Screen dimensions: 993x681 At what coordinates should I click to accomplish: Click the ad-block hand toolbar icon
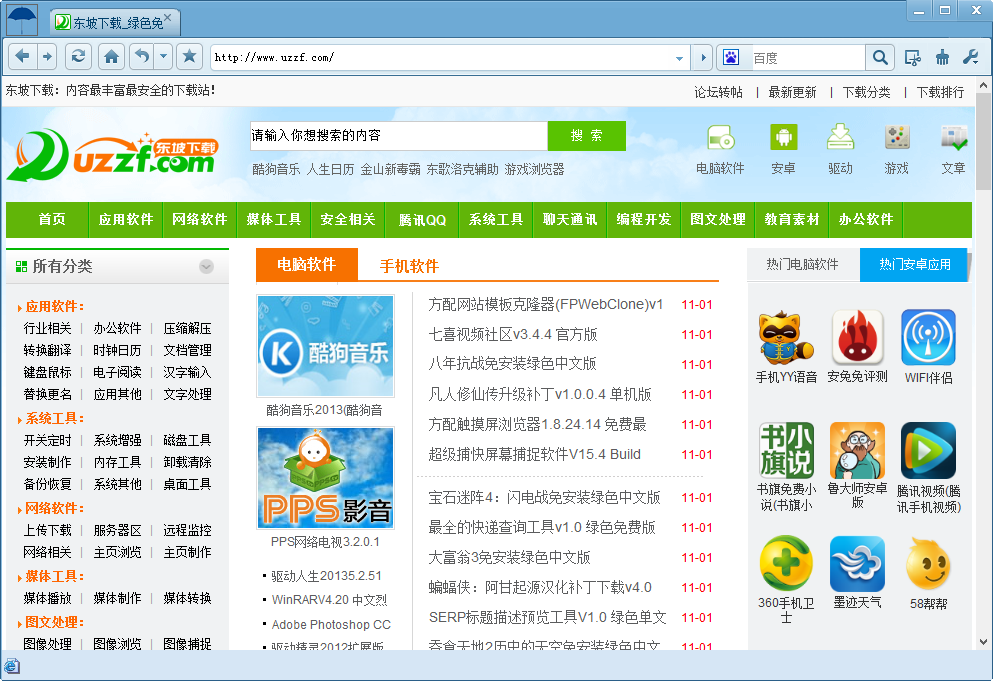click(x=942, y=58)
